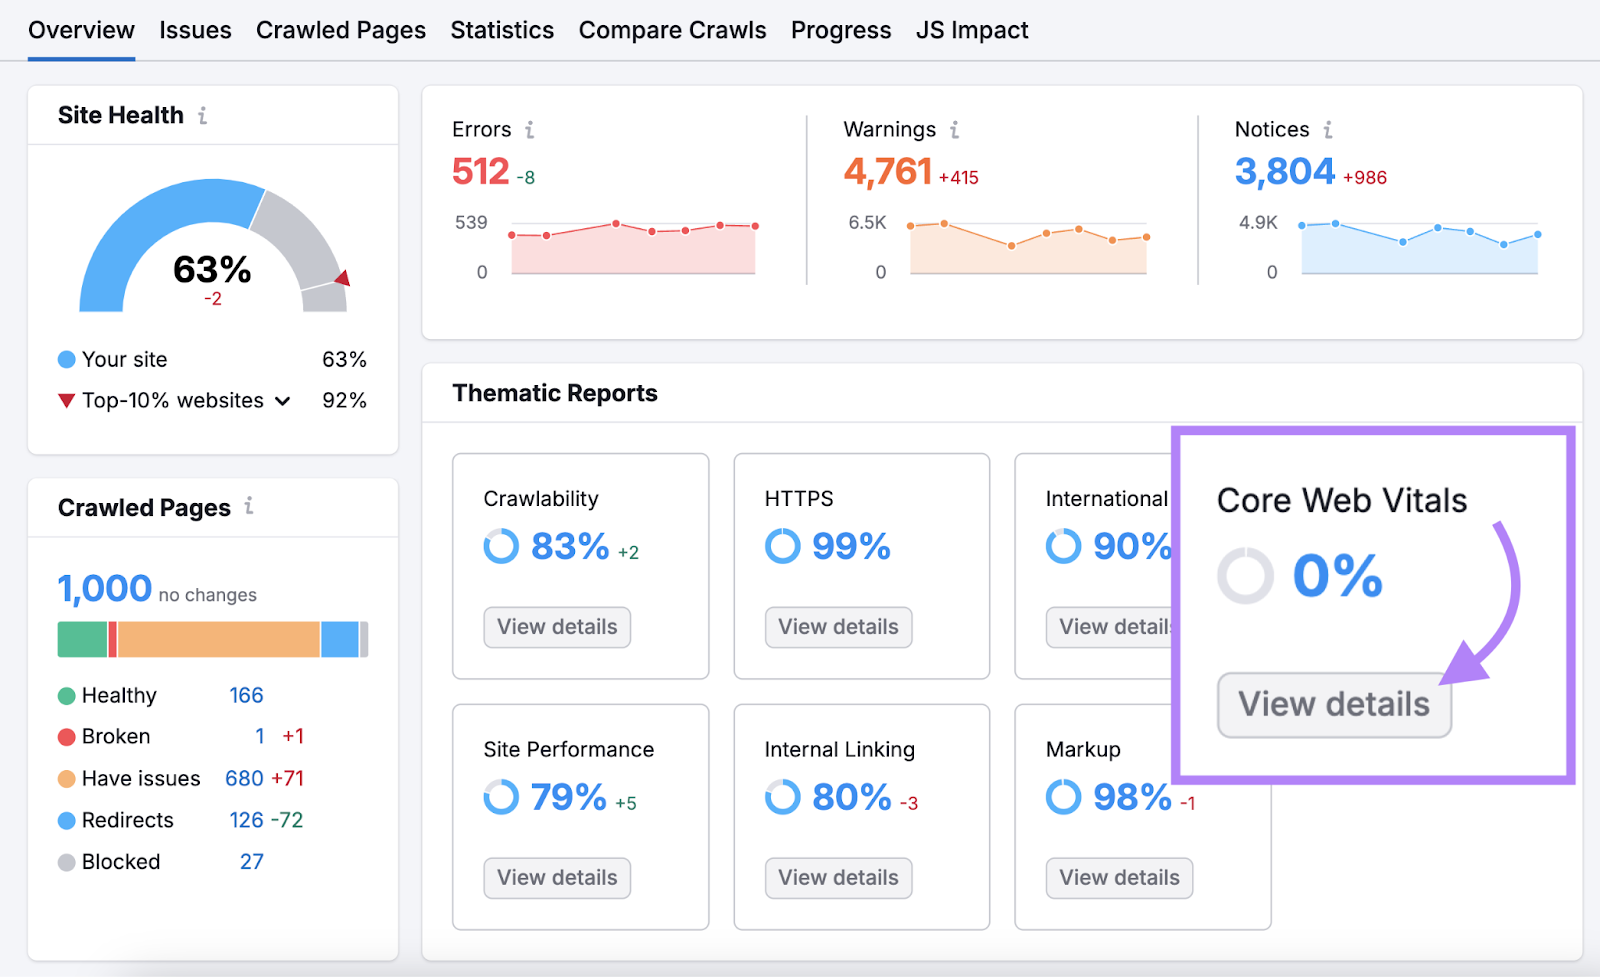Click the 680 Have issues count link
This screenshot has width=1600, height=977.
[242, 778]
